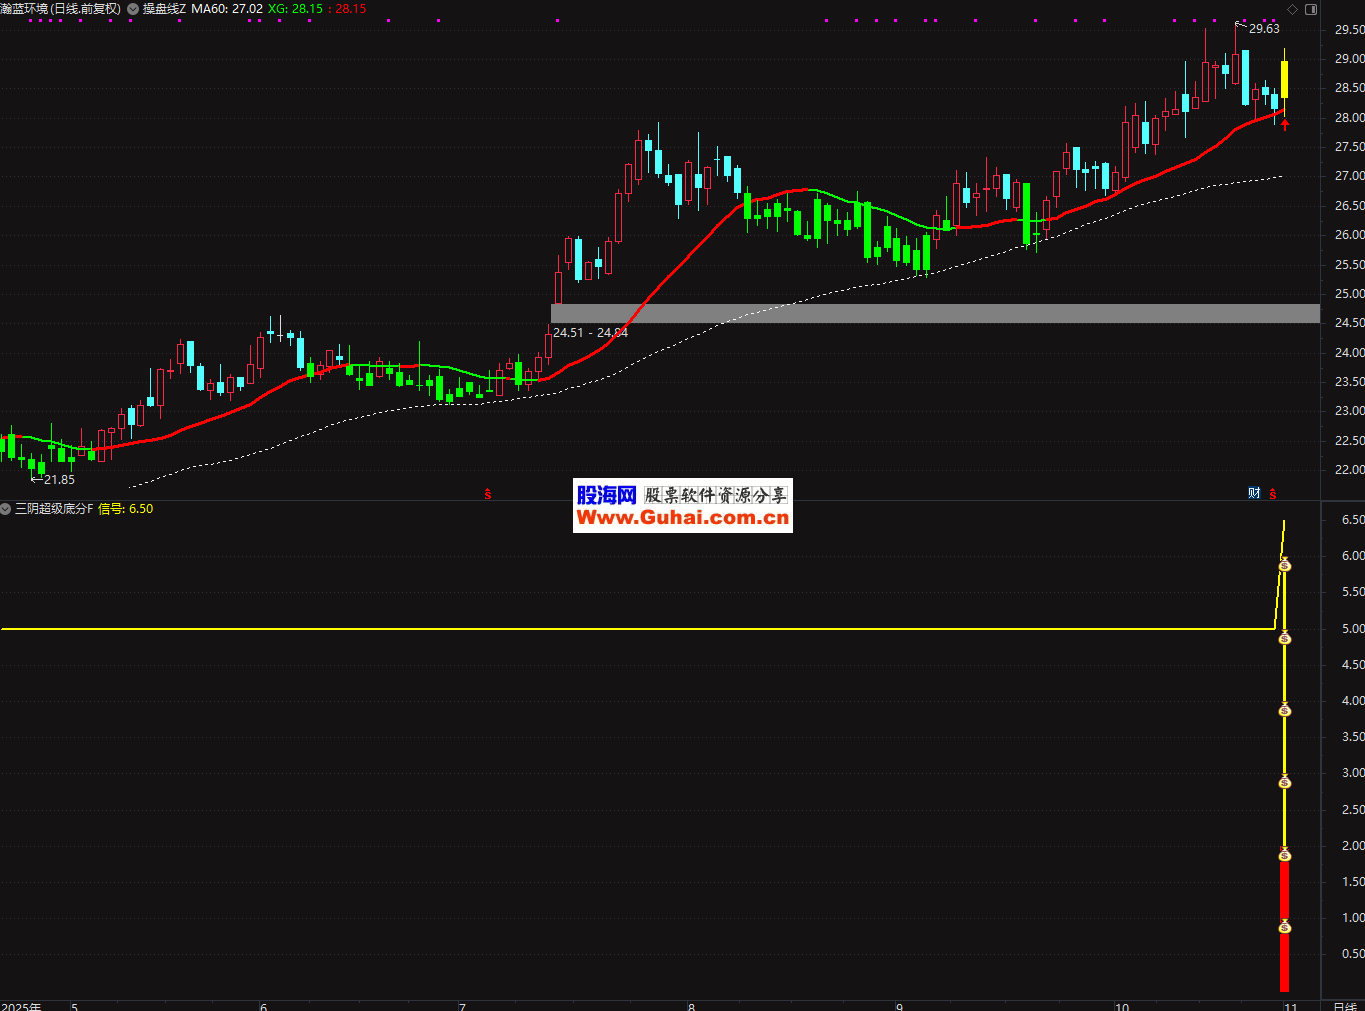Viewport: 1365px width, 1011px height.
Task: Click the red $ marker near July
Action: (488, 494)
